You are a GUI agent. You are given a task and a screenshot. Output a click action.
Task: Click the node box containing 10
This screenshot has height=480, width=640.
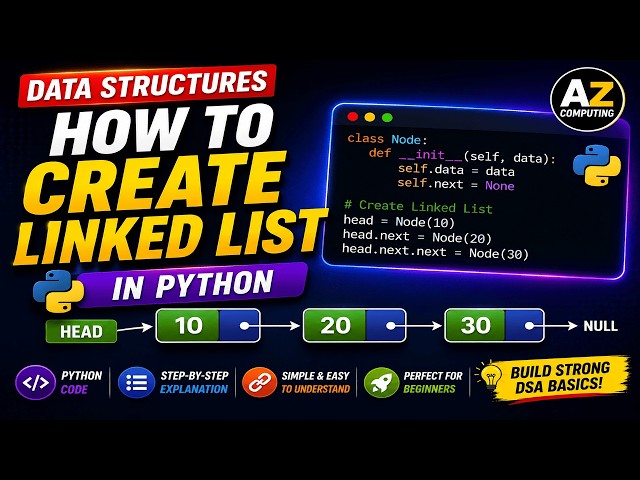tap(208, 325)
